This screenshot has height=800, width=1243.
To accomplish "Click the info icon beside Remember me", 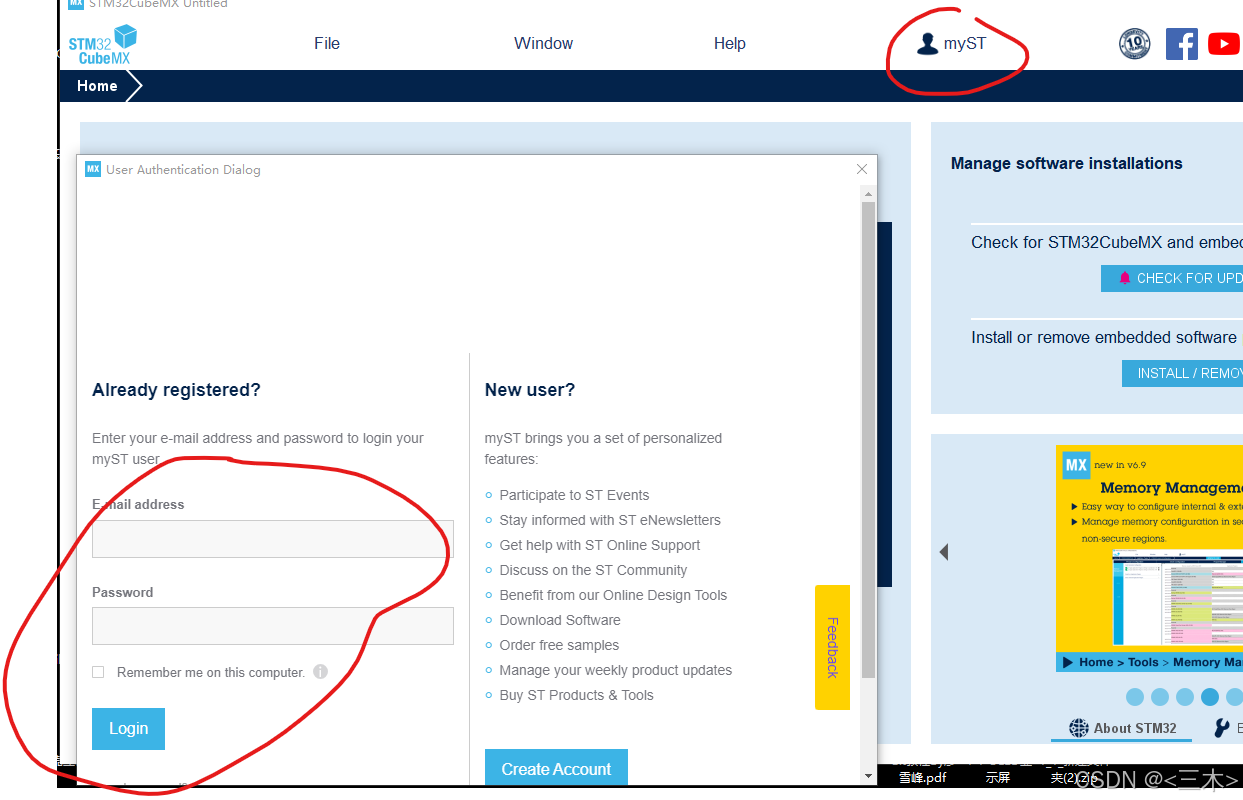I will coord(320,671).
